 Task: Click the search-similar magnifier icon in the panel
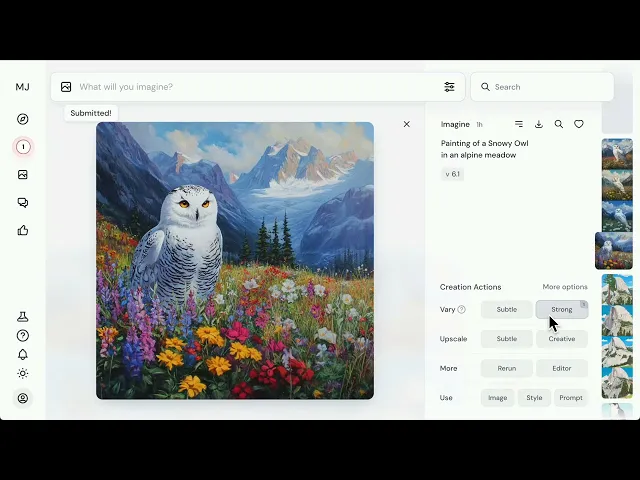pos(559,124)
